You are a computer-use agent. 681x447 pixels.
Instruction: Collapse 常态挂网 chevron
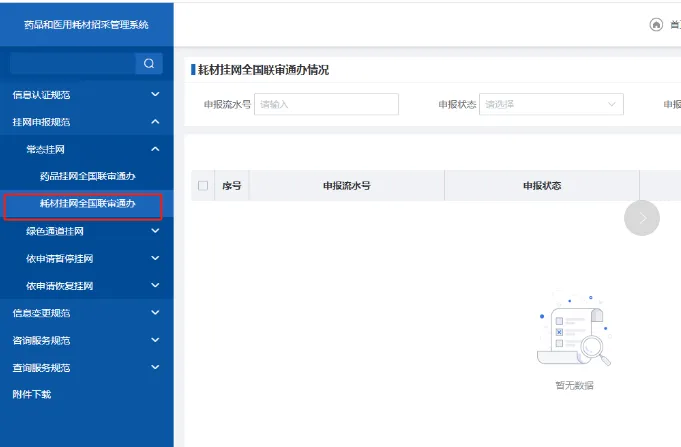pos(155,149)
